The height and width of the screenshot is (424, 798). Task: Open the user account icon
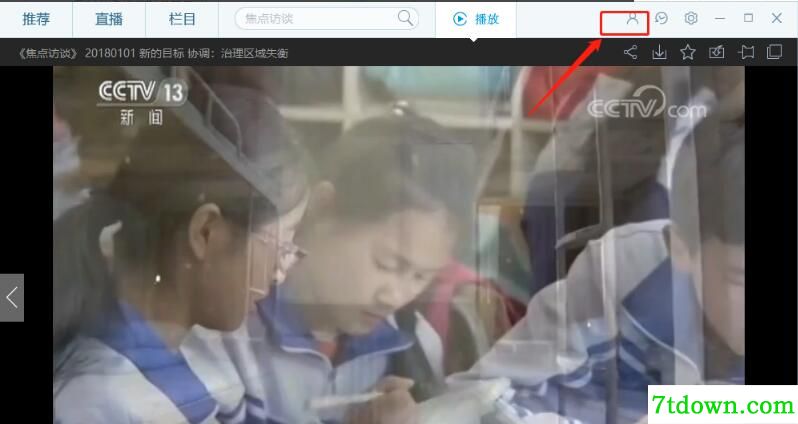click(x=632, y=19)
